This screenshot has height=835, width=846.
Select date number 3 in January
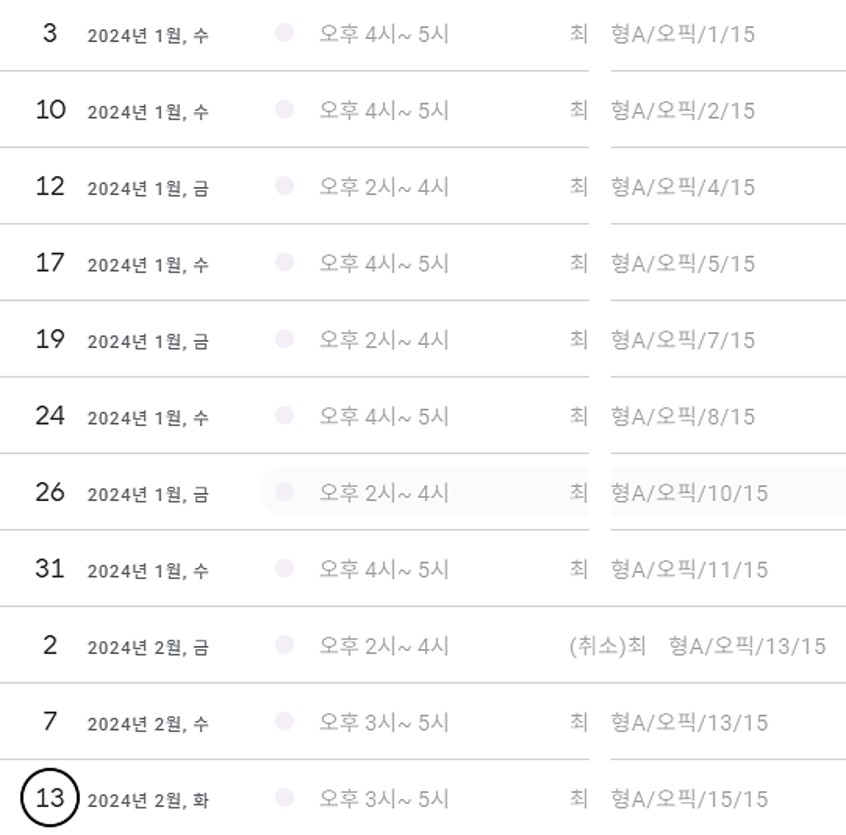click(x=50, y=34)
